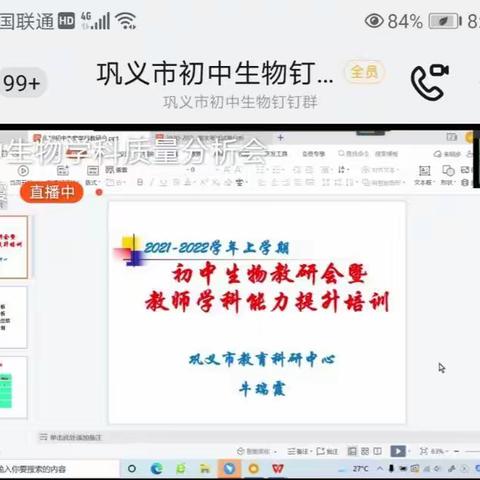Screen dimensions: 480x480
Task: Tap the 直播中 live status badge
Action: [x=52, y=192]
